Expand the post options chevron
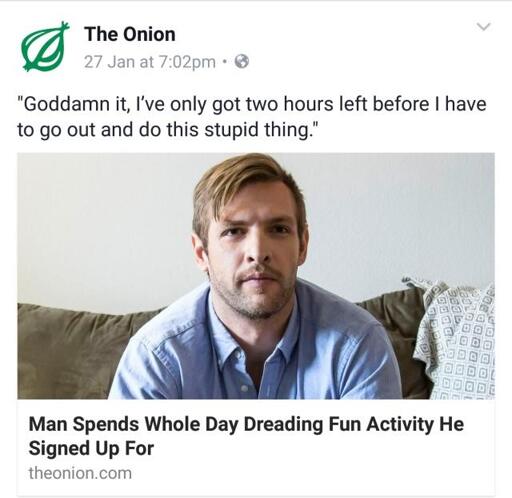This screenshot has height=498, width=512. point(484,27)
